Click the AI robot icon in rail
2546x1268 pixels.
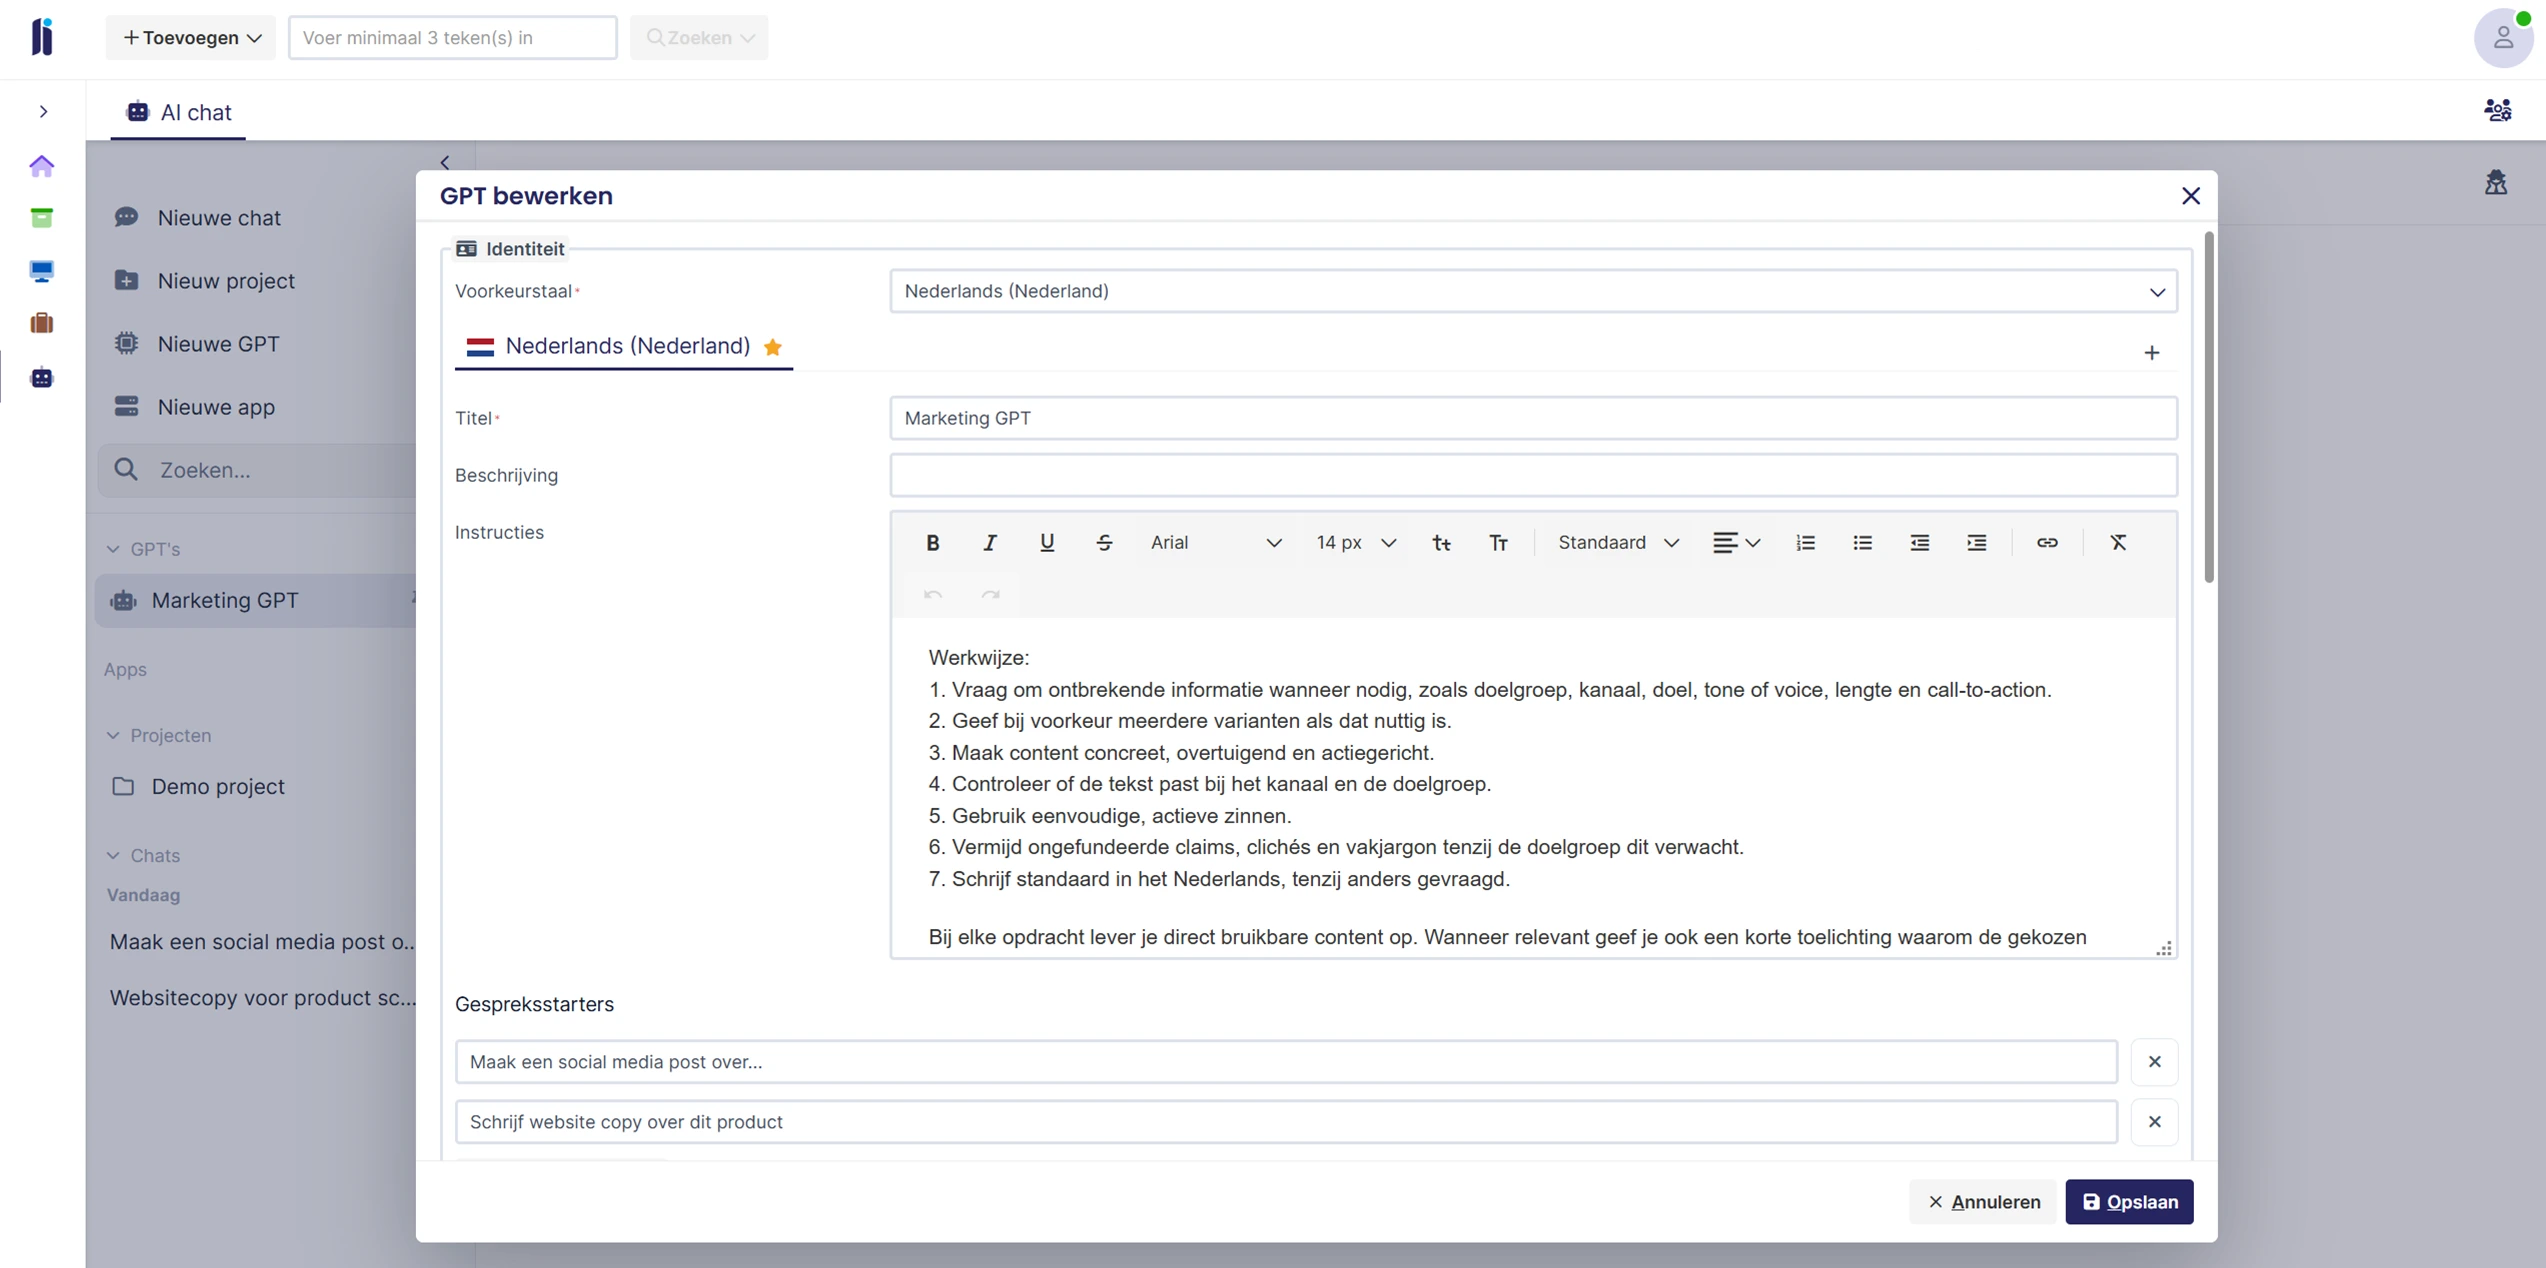pos(42,378)
